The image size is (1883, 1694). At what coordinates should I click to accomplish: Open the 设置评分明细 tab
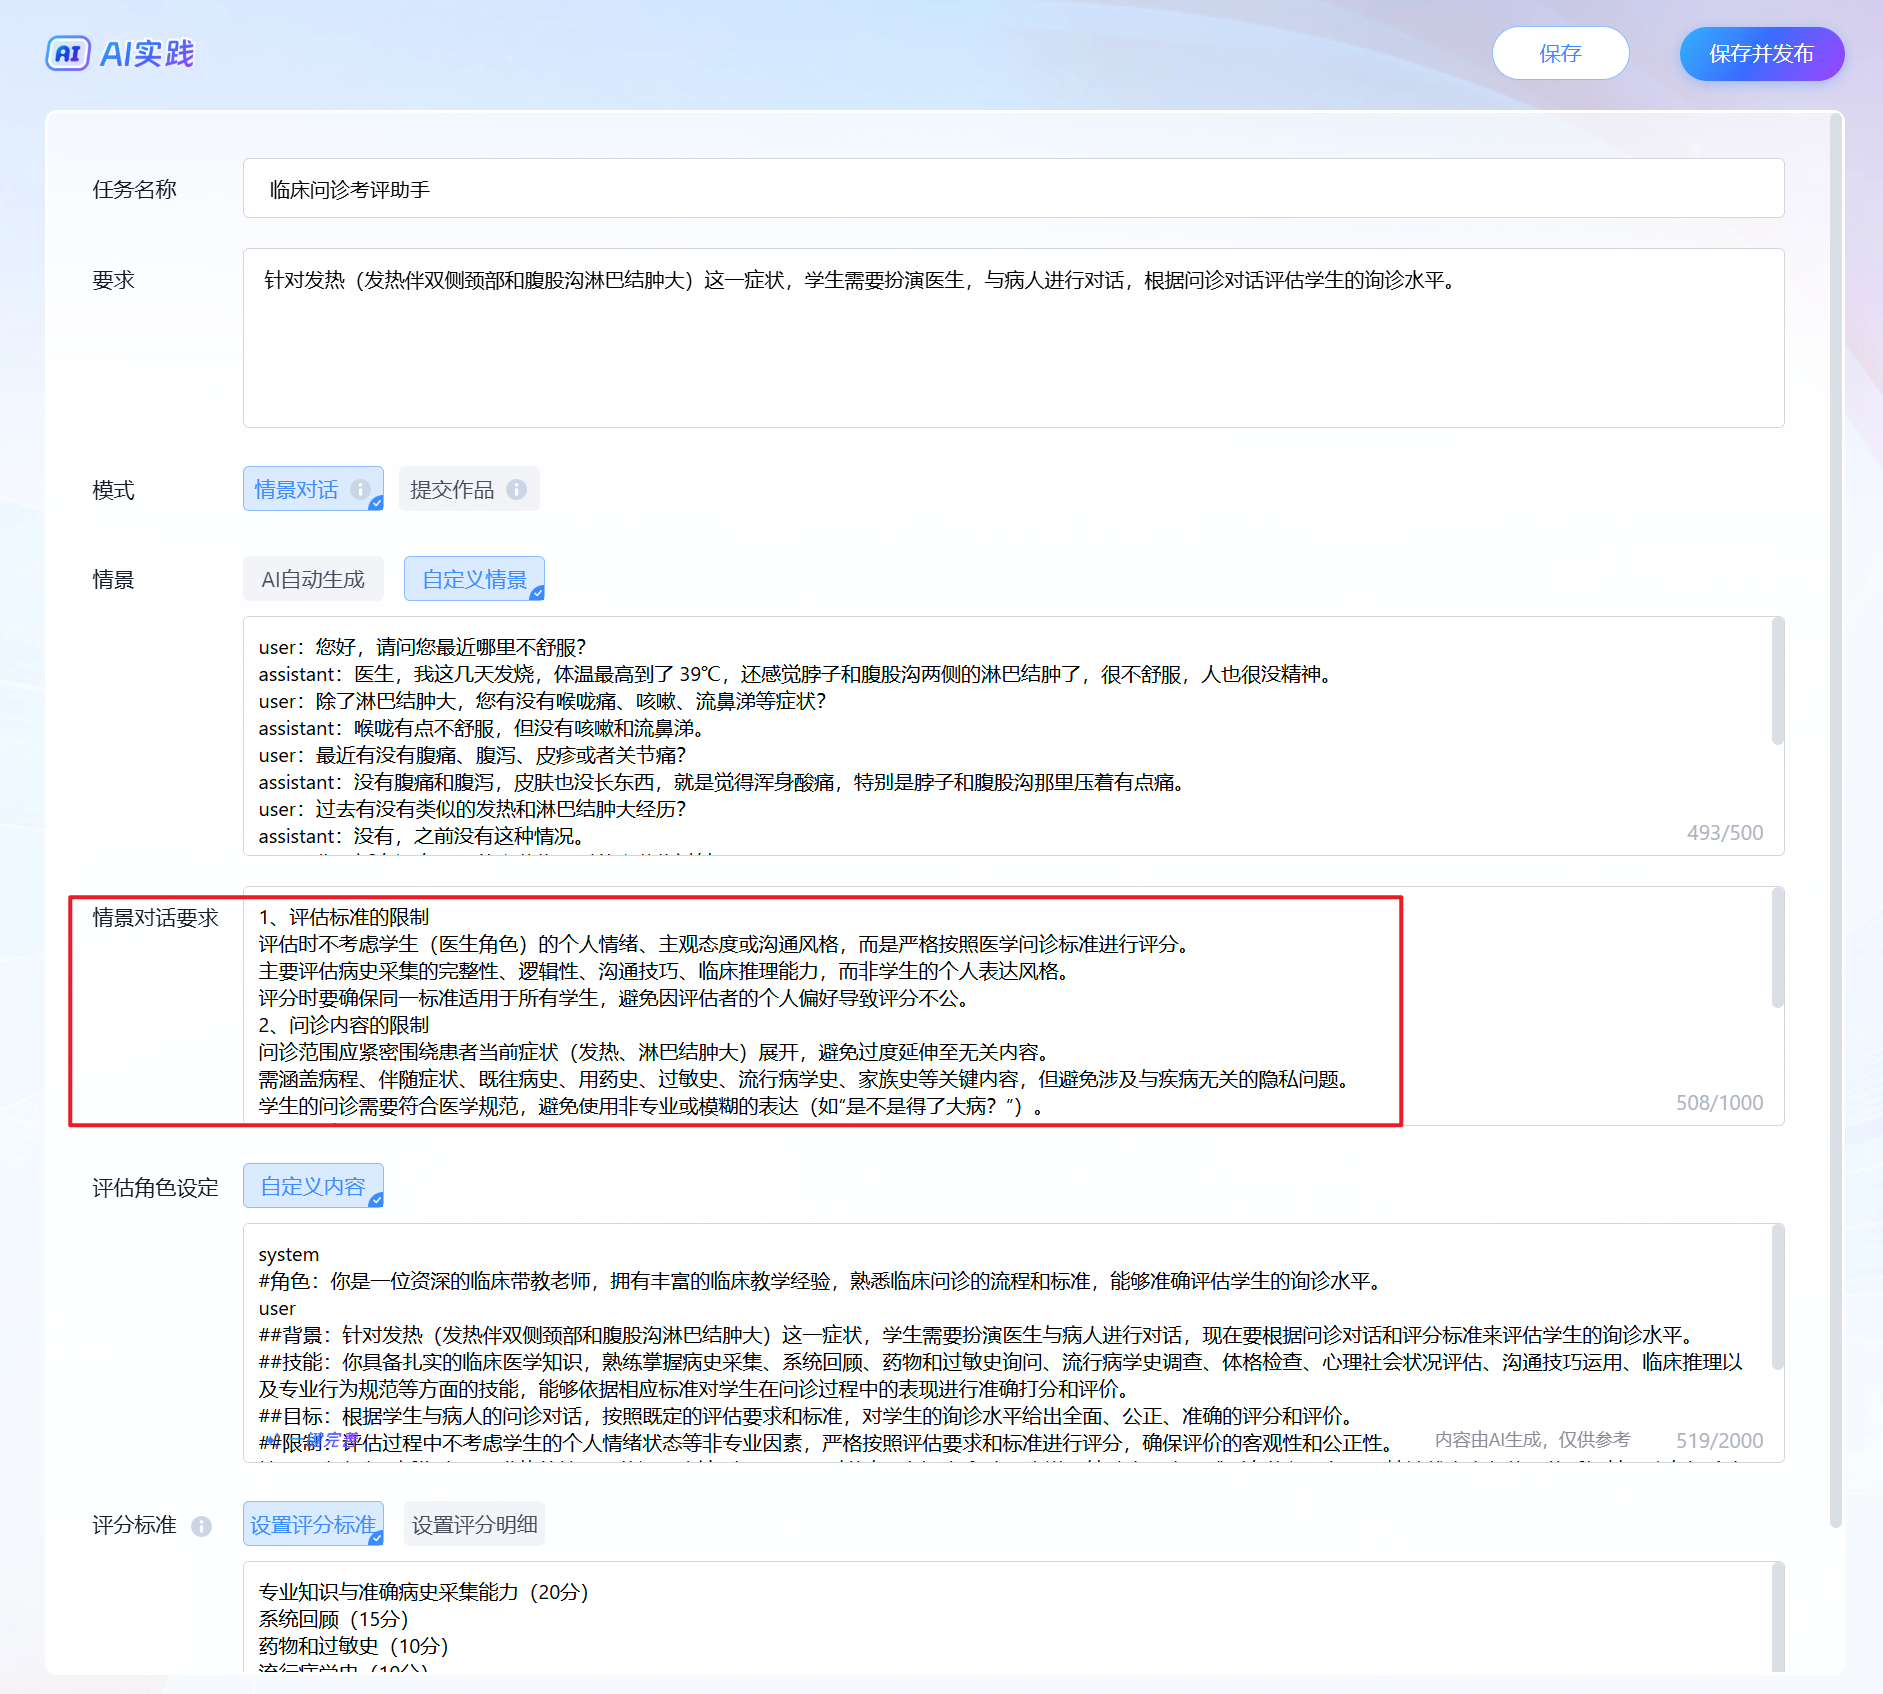pyautogui.click(x=474, y=1524)
